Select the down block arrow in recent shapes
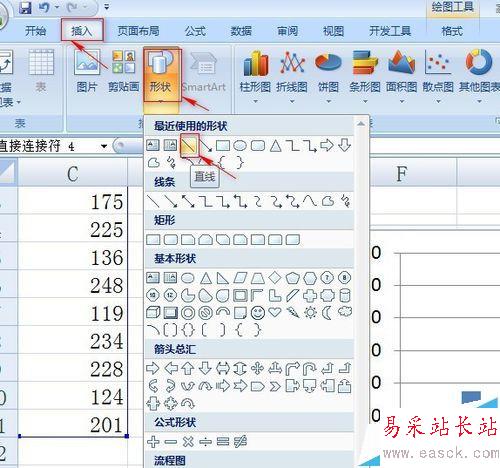Screen dimensions: 500x468 344,146
